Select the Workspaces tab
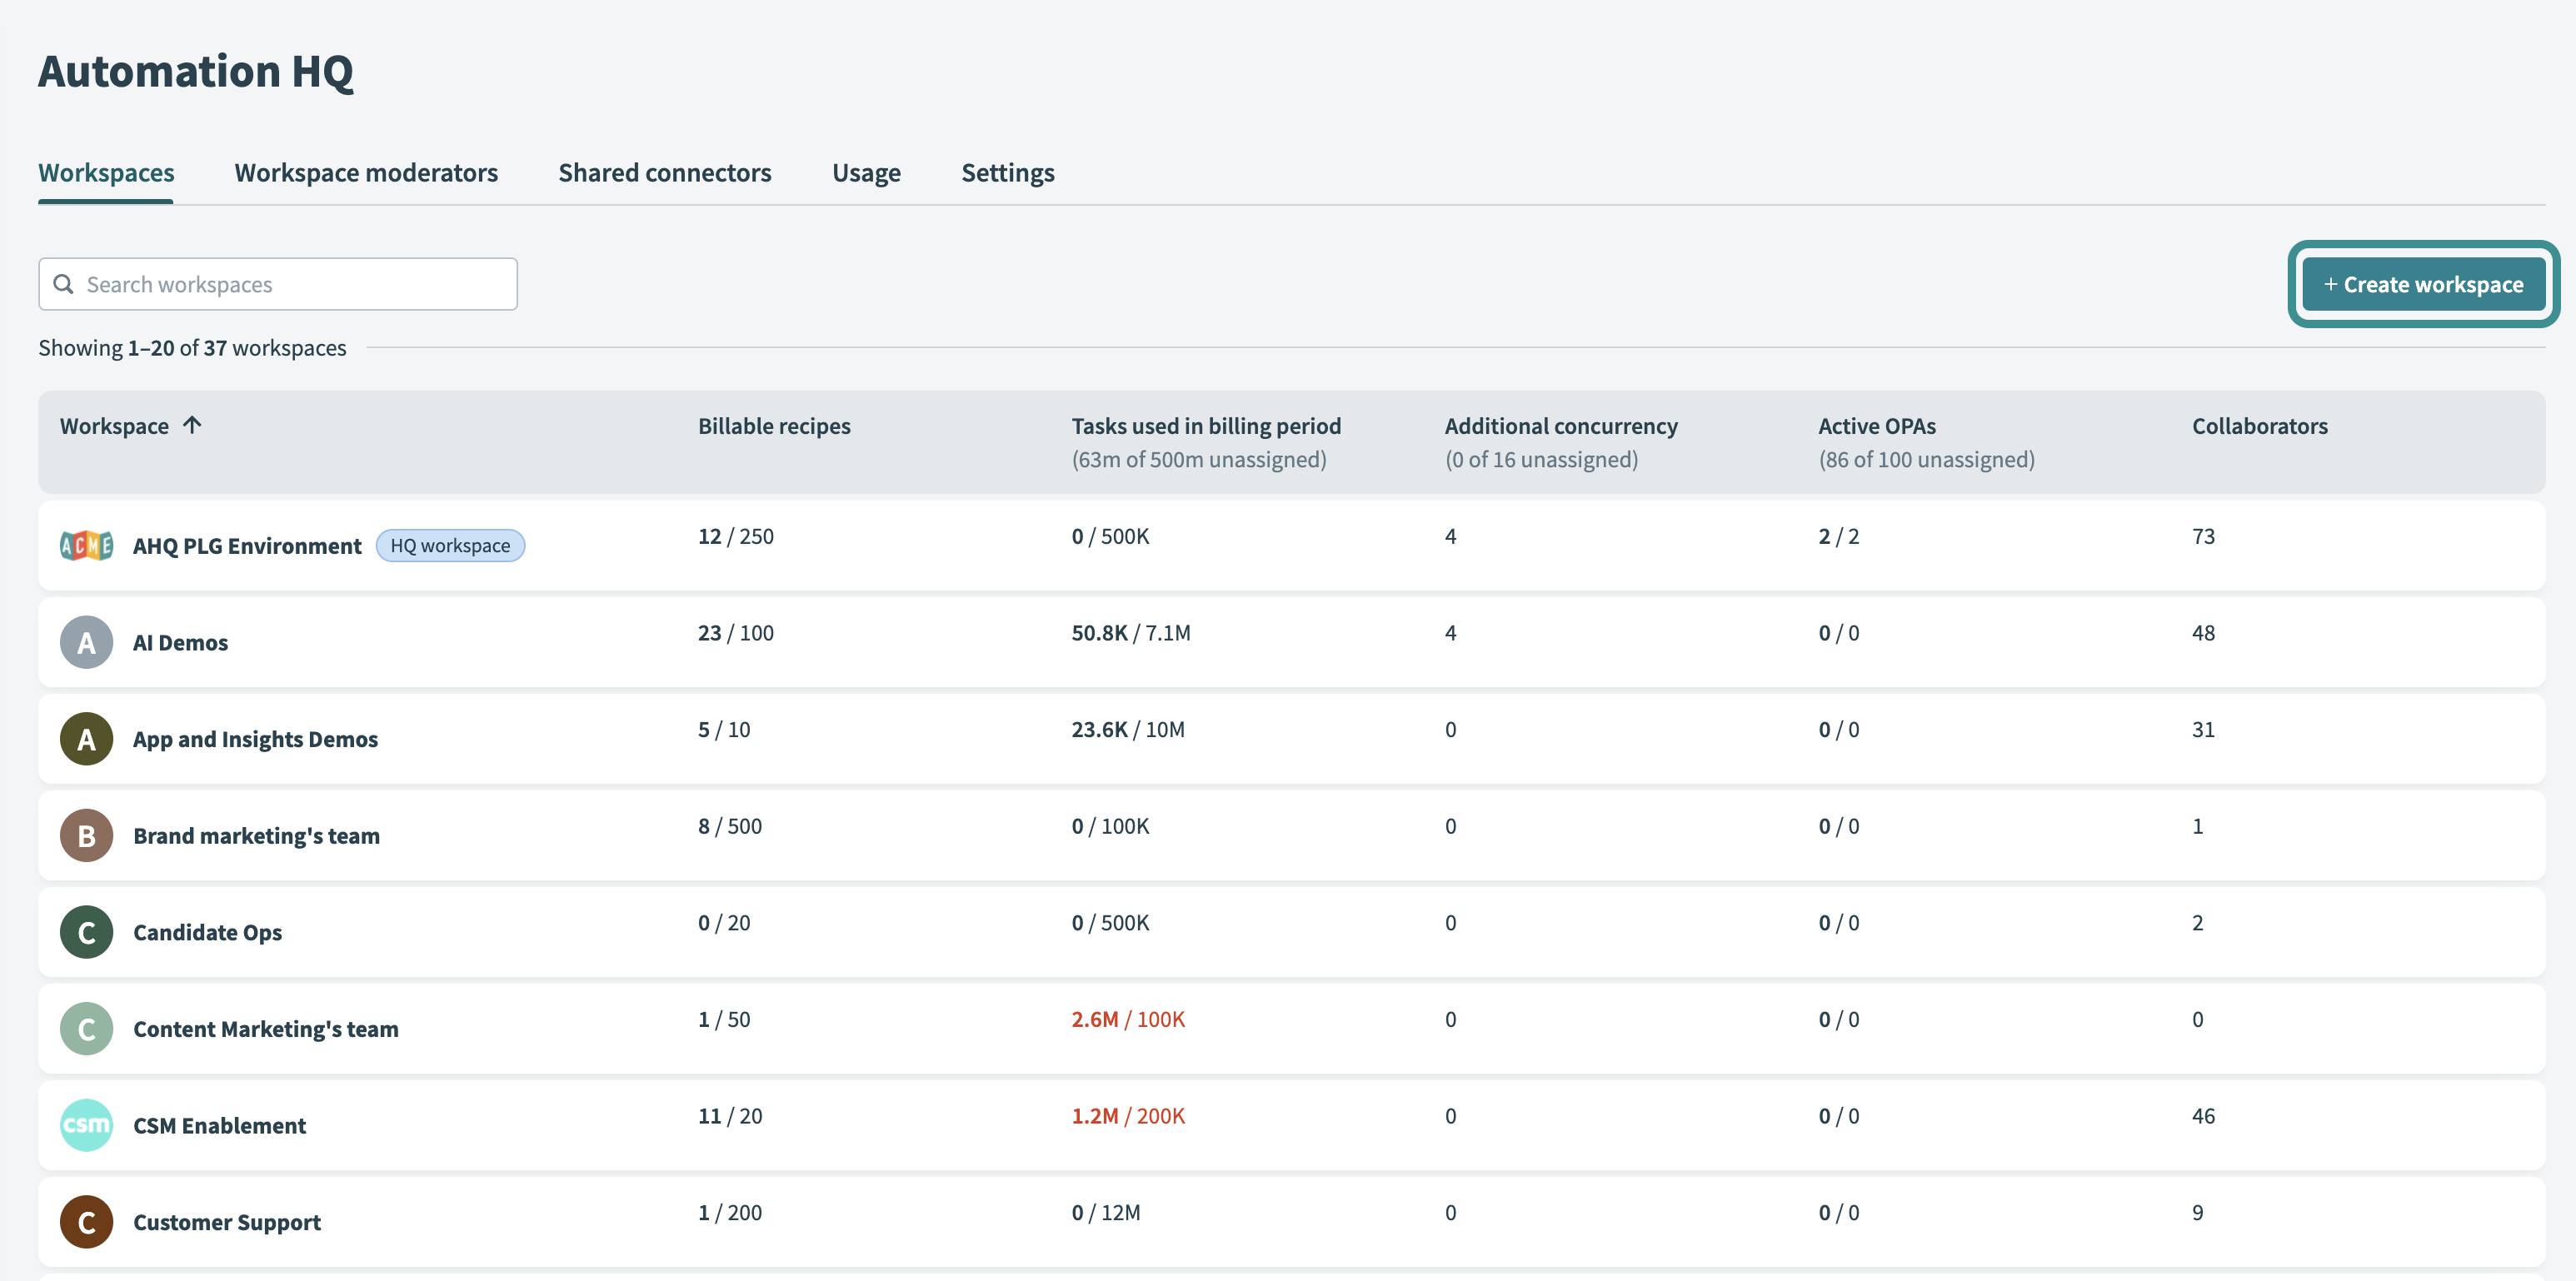Image resolution: width=2576 pixels, height=1281 pixels. pos(106,173)
